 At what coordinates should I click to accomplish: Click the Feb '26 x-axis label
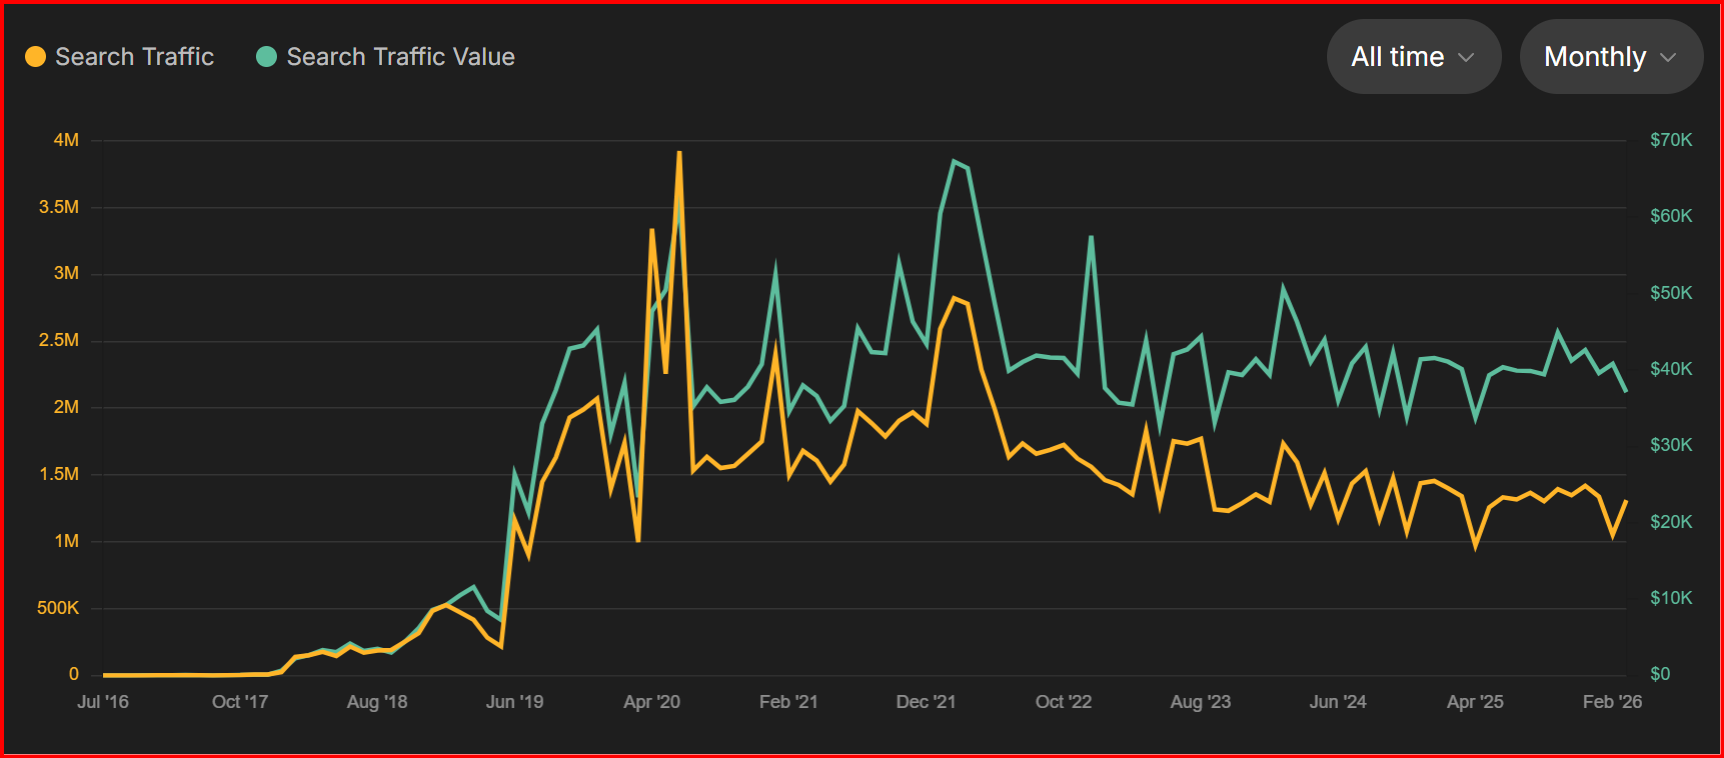click(x=1612, y=702)
